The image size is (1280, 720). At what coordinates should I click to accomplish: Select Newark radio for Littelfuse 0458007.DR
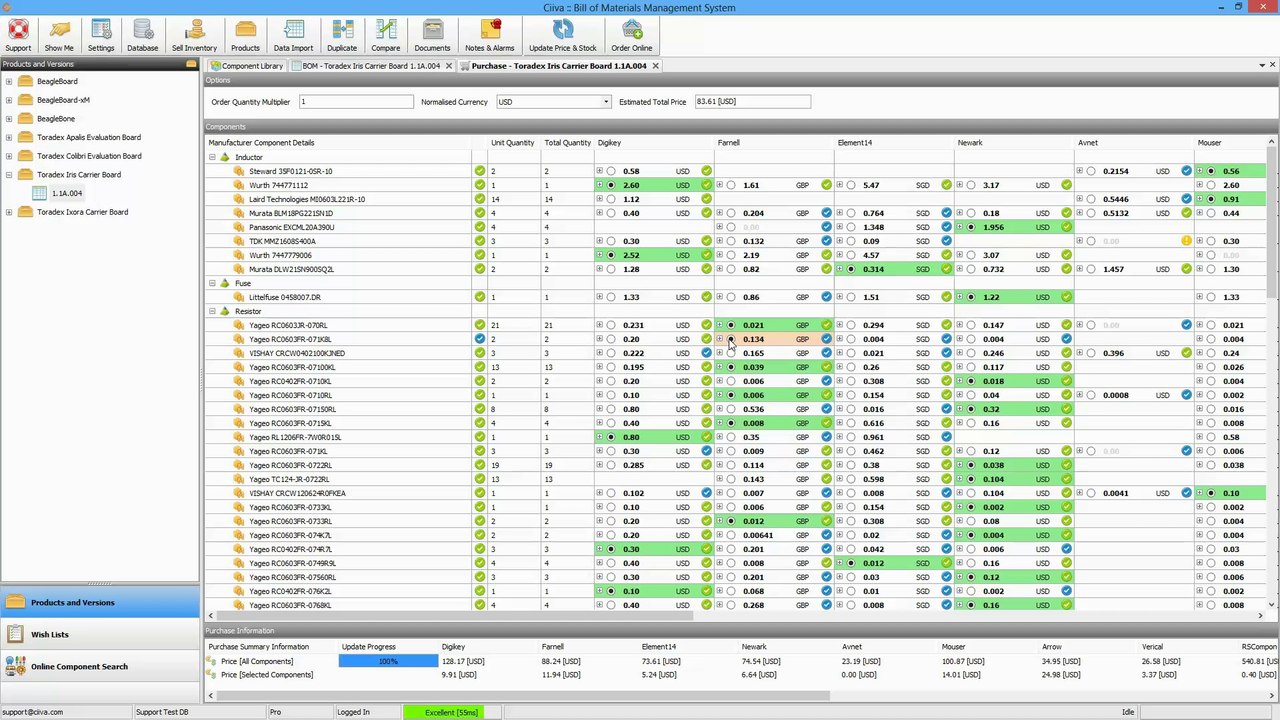(x=971, y=297)
